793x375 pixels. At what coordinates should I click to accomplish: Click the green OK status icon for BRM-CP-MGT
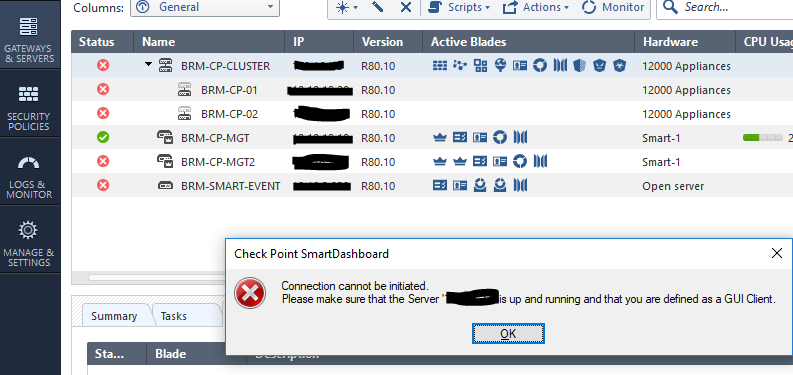click(x=103, y=138)
